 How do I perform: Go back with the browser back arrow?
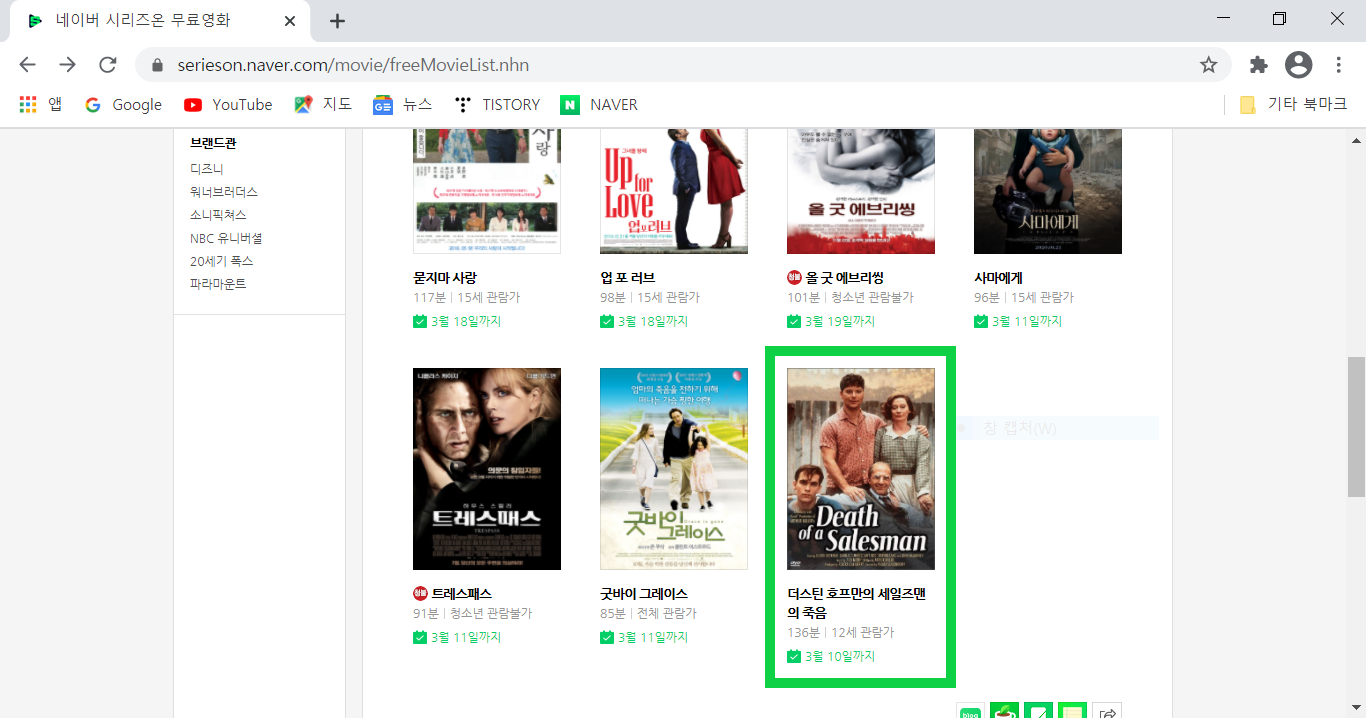27,65
